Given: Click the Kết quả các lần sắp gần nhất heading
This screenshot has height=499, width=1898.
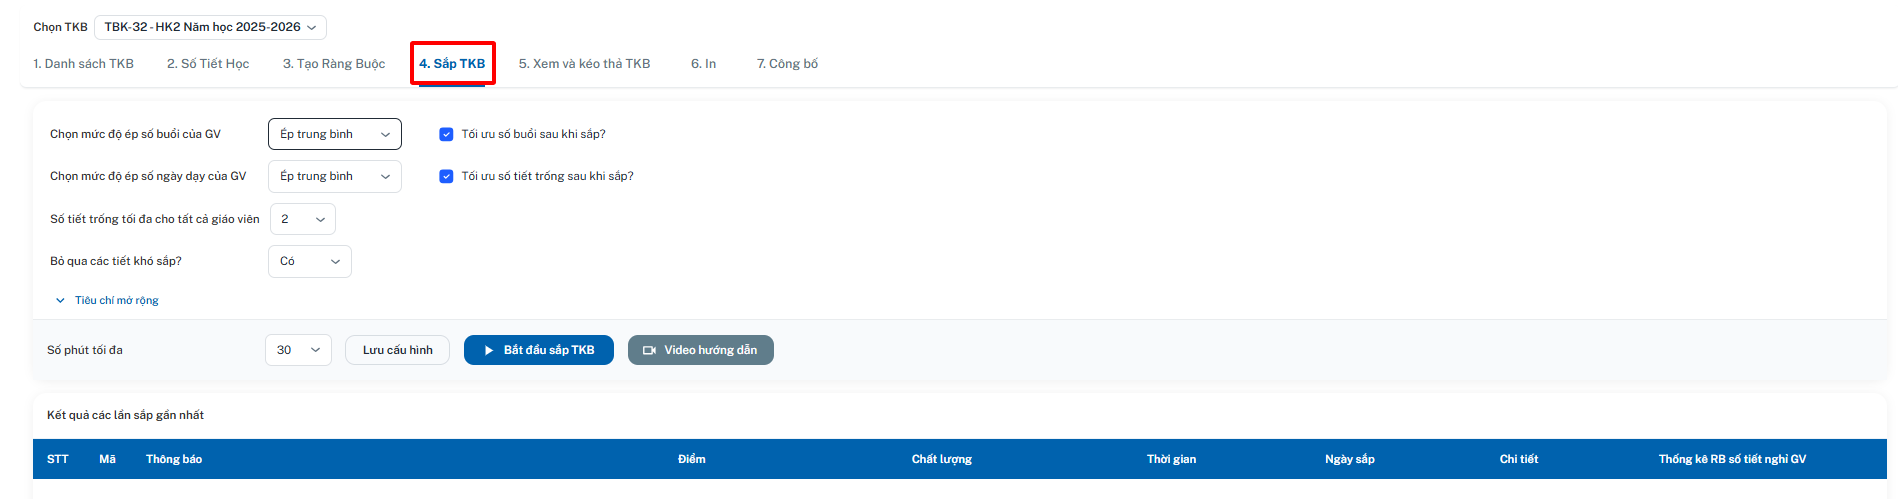Looking at the screenshot, I should tap(125, 415).
